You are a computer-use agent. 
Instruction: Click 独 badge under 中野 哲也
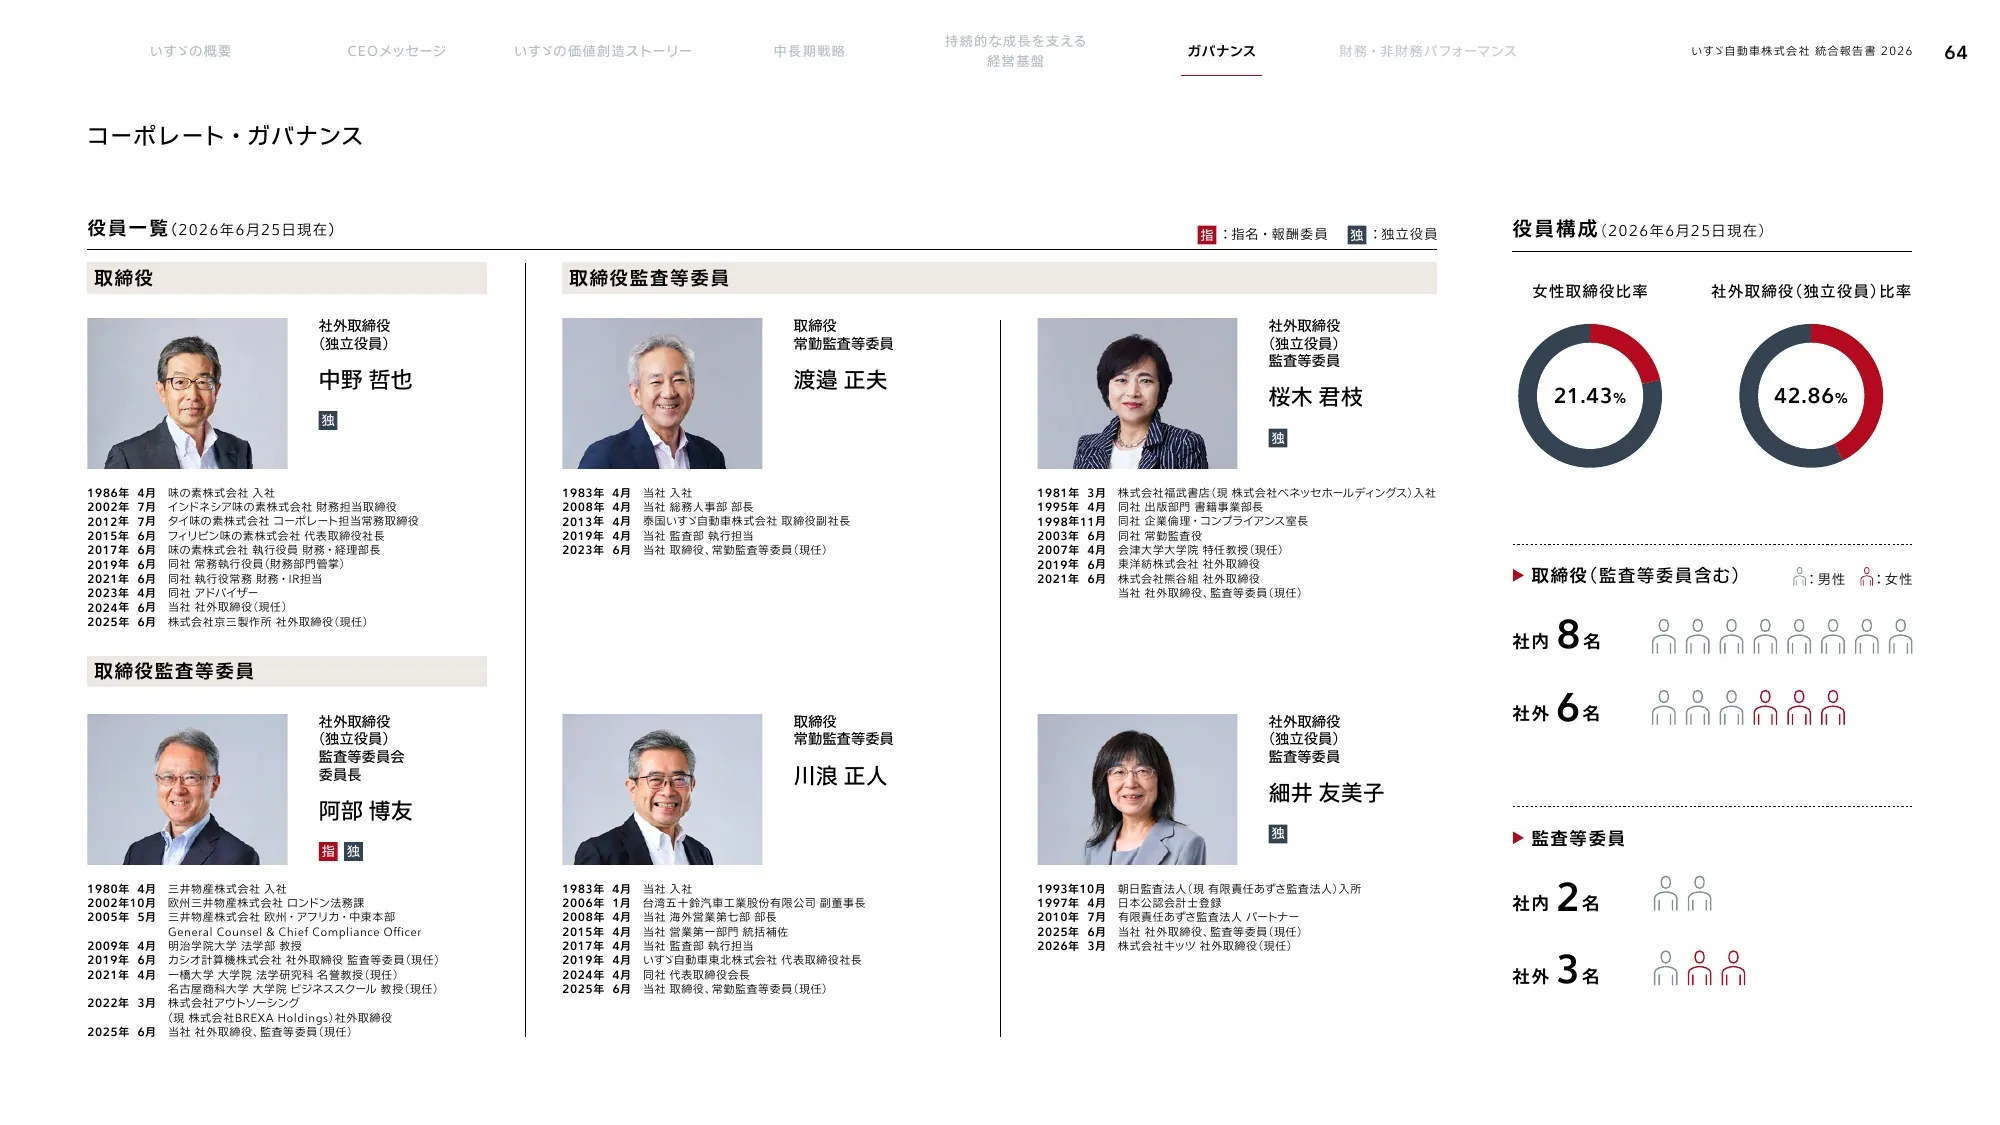coord(328,420)
